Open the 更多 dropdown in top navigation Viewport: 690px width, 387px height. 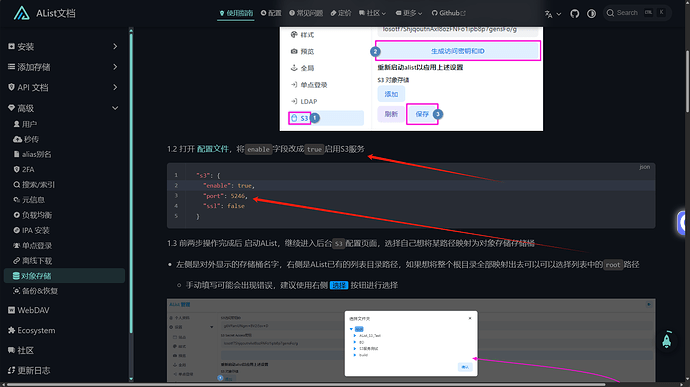click(x=409, y=13)
